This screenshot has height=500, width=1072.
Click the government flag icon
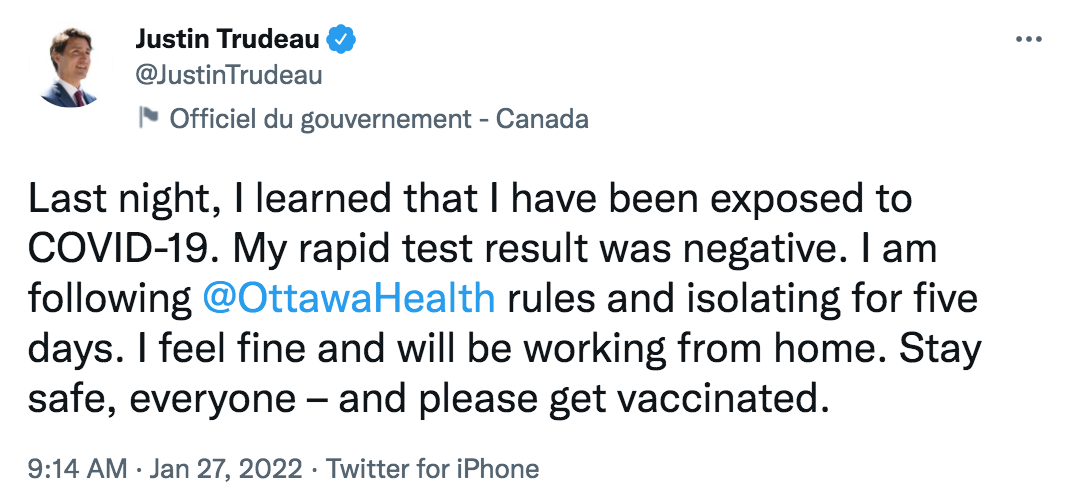coord(148,118)
